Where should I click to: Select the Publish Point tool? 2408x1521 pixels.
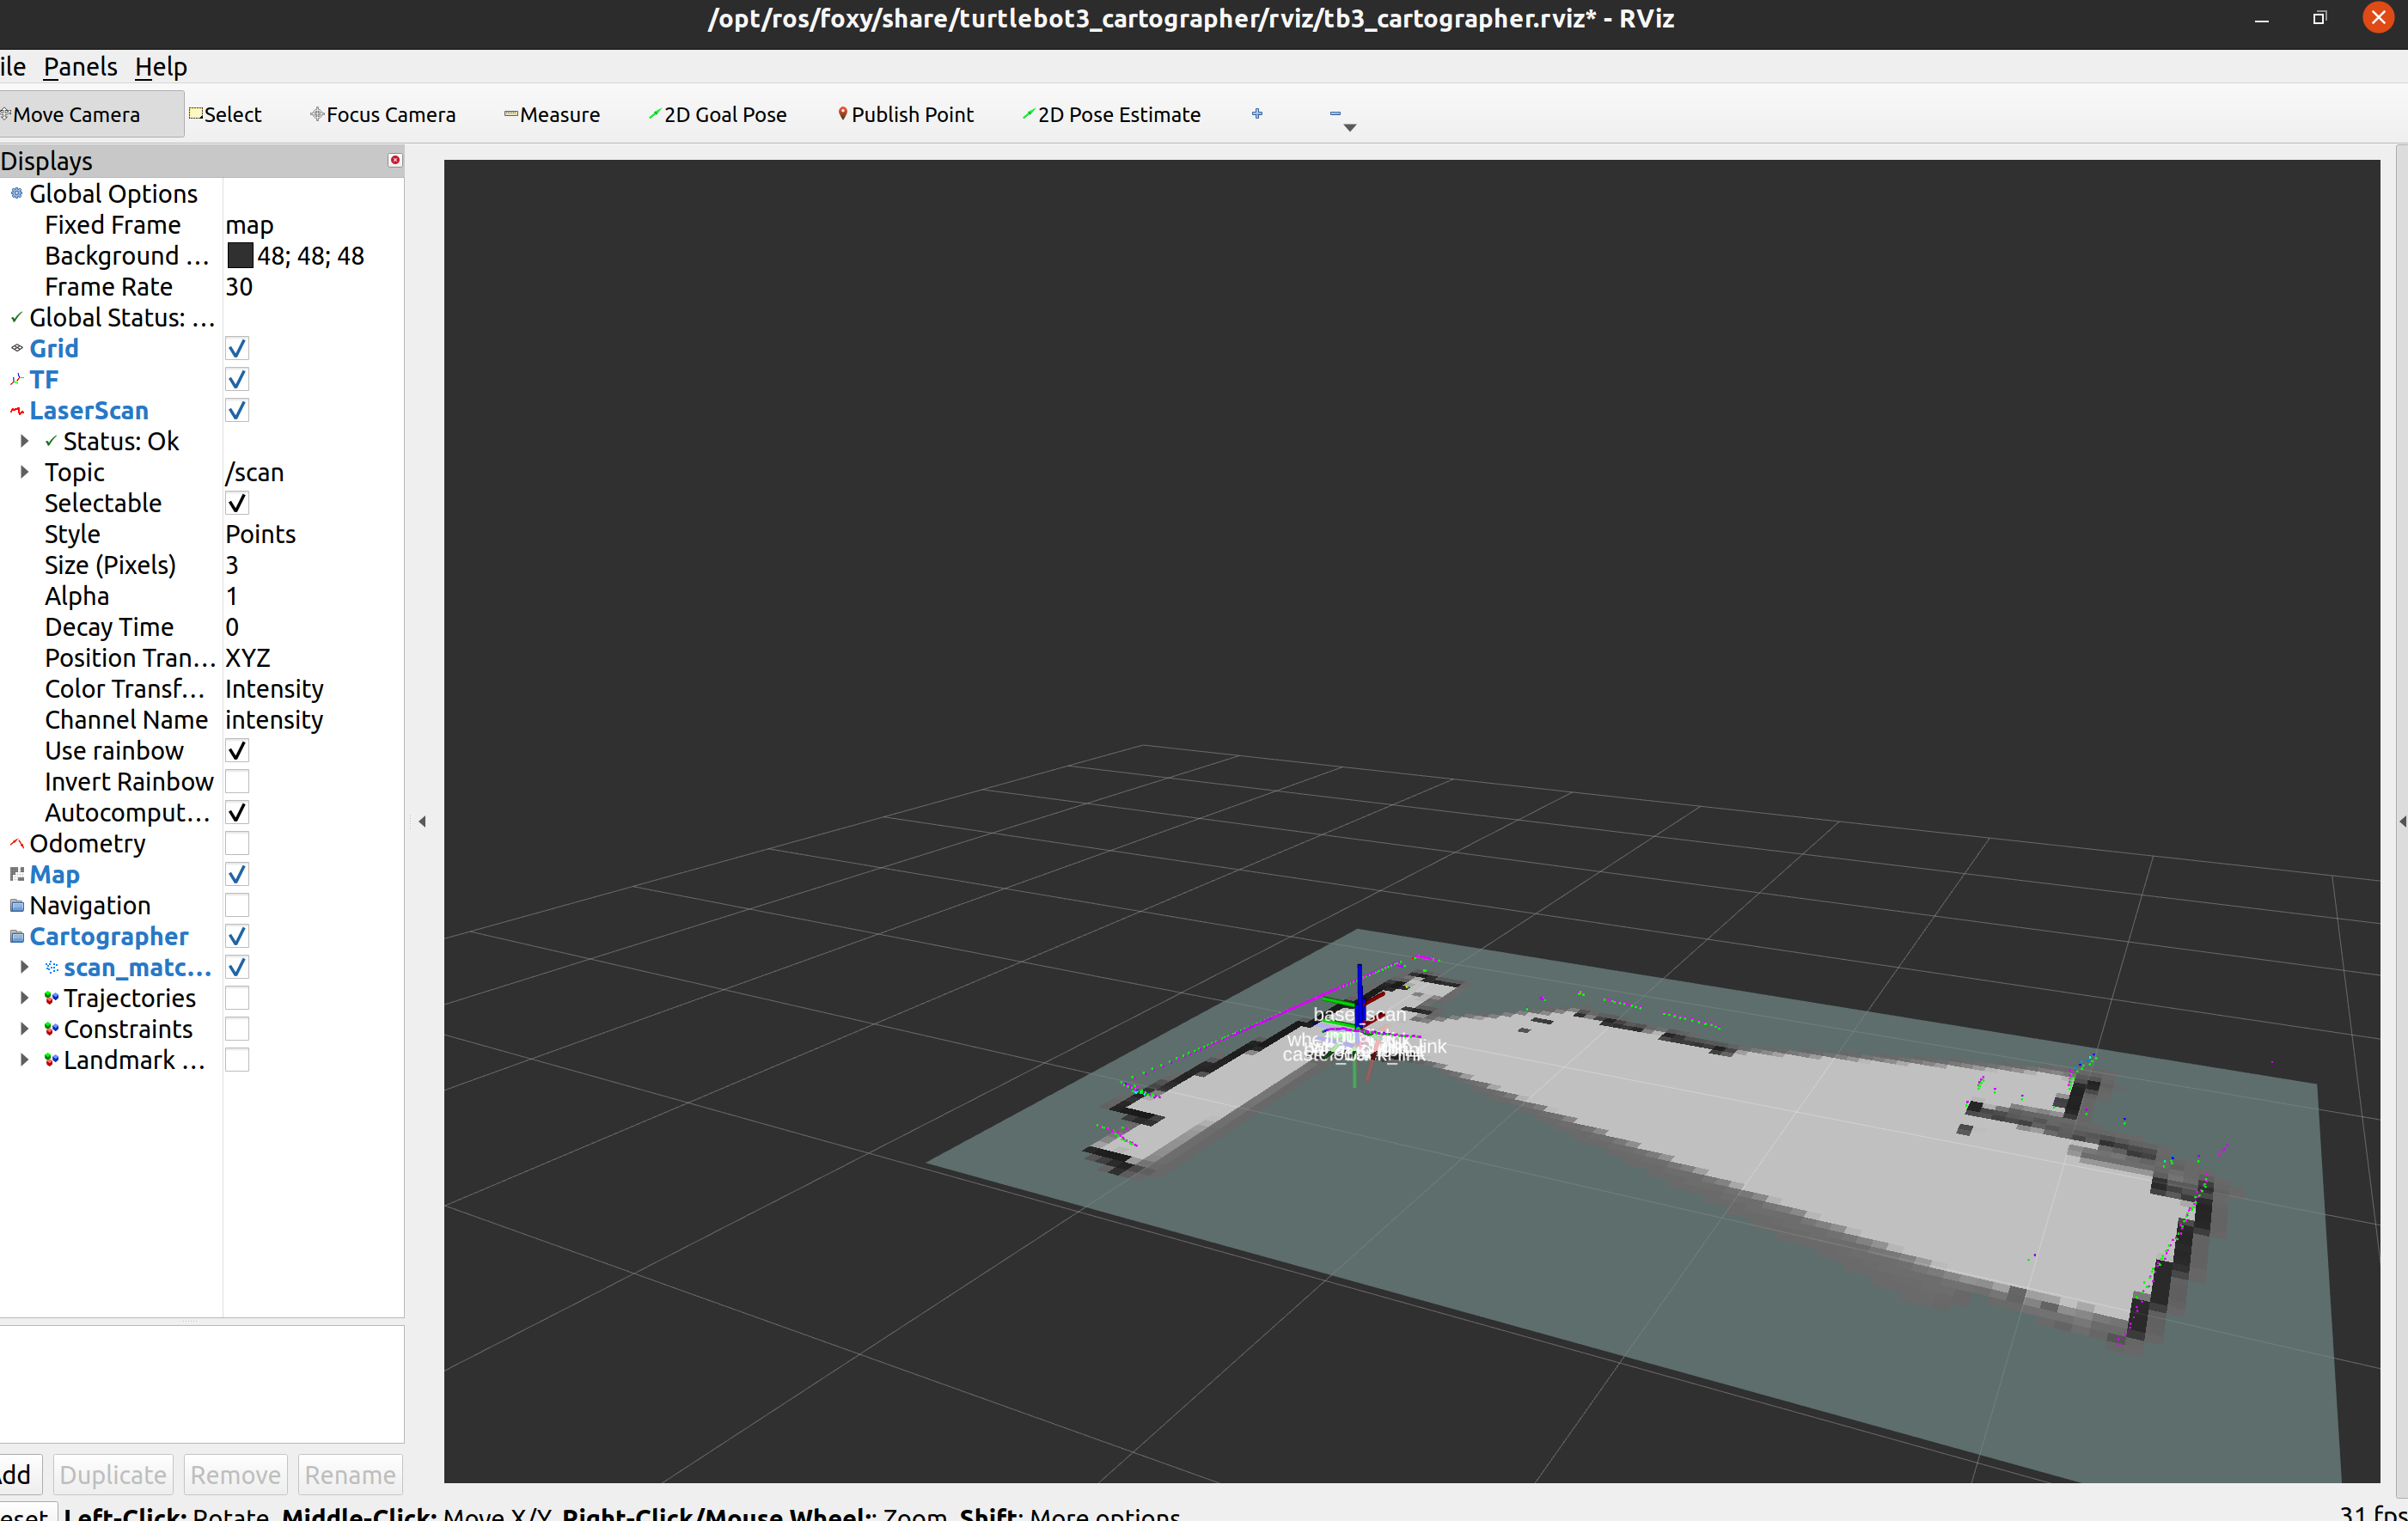coord(905,114)
